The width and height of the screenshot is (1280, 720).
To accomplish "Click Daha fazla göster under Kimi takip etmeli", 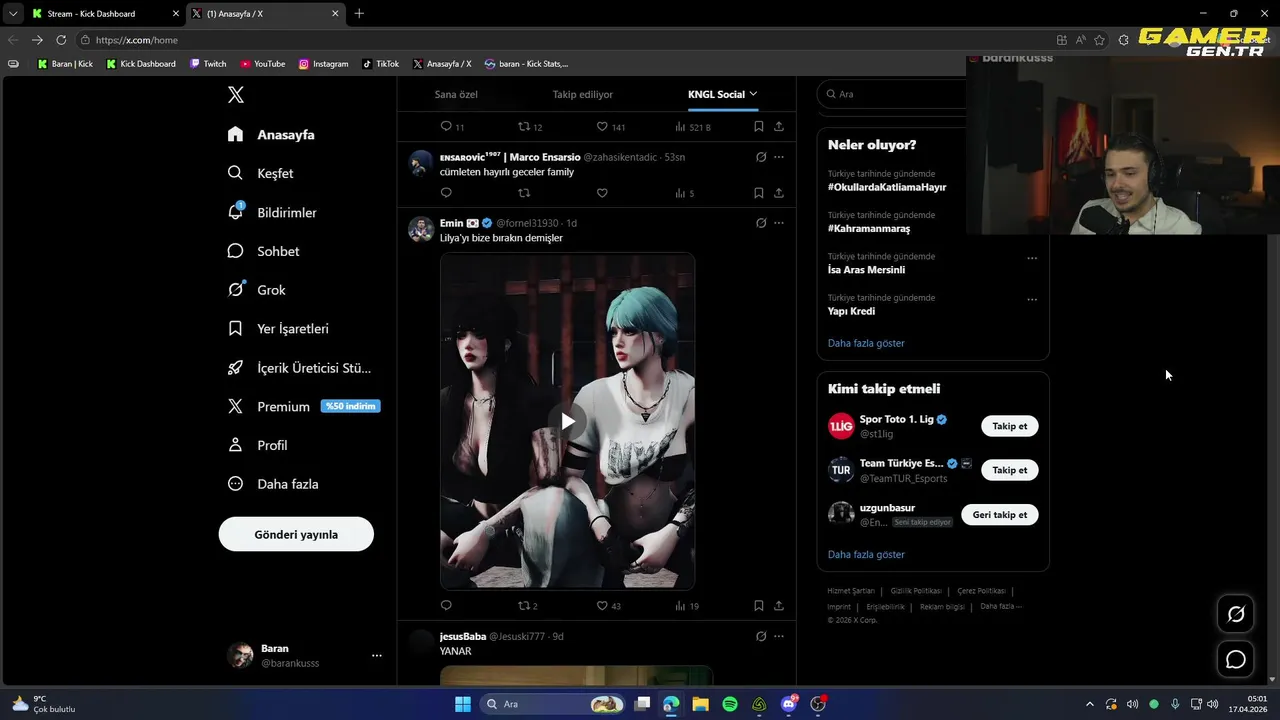I will [866, 554].
